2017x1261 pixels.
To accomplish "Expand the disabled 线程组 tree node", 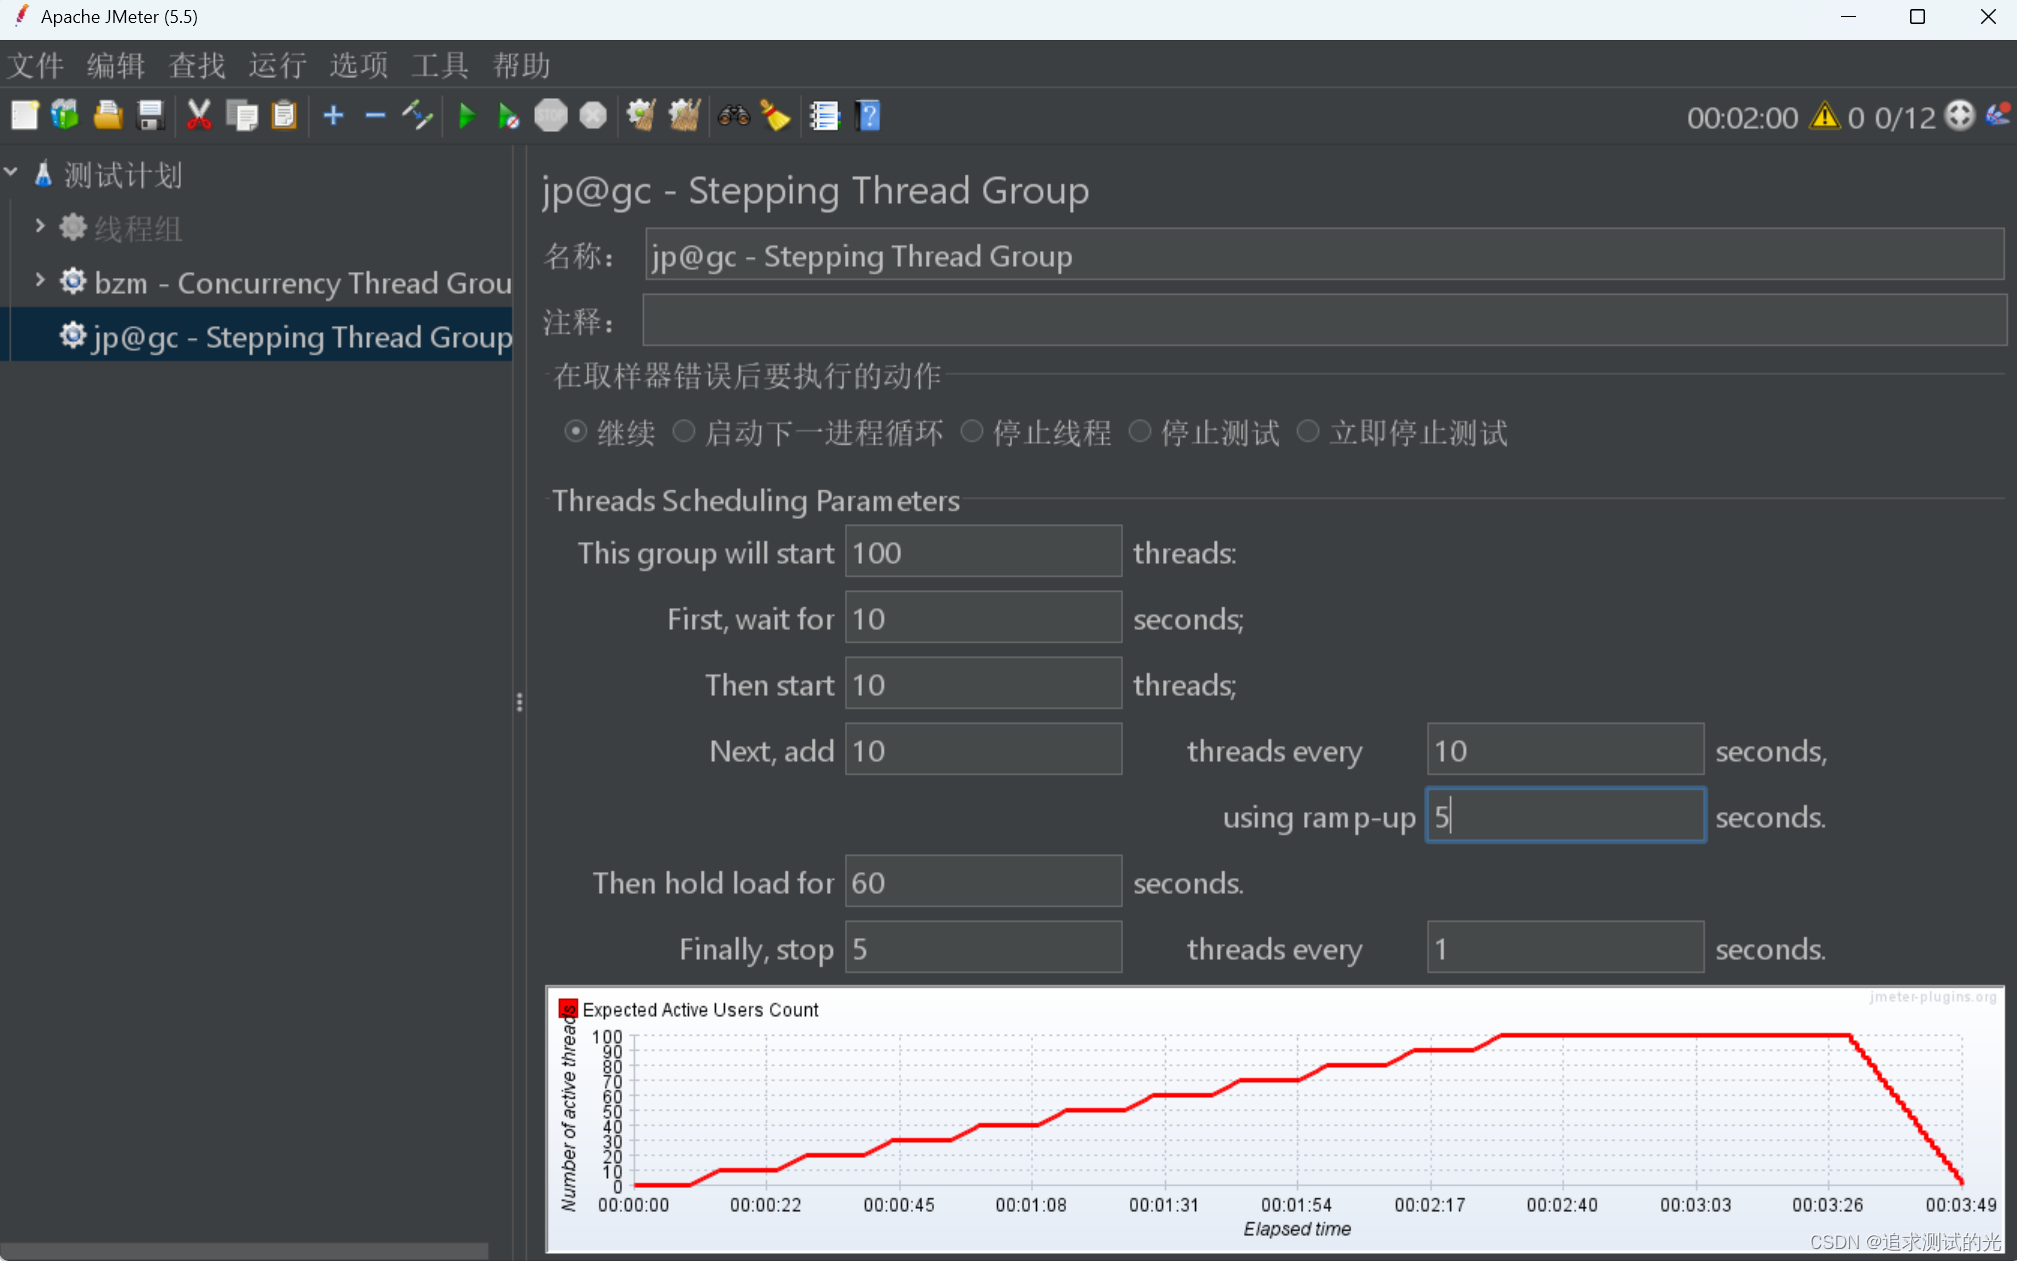I will pos(40,227).
